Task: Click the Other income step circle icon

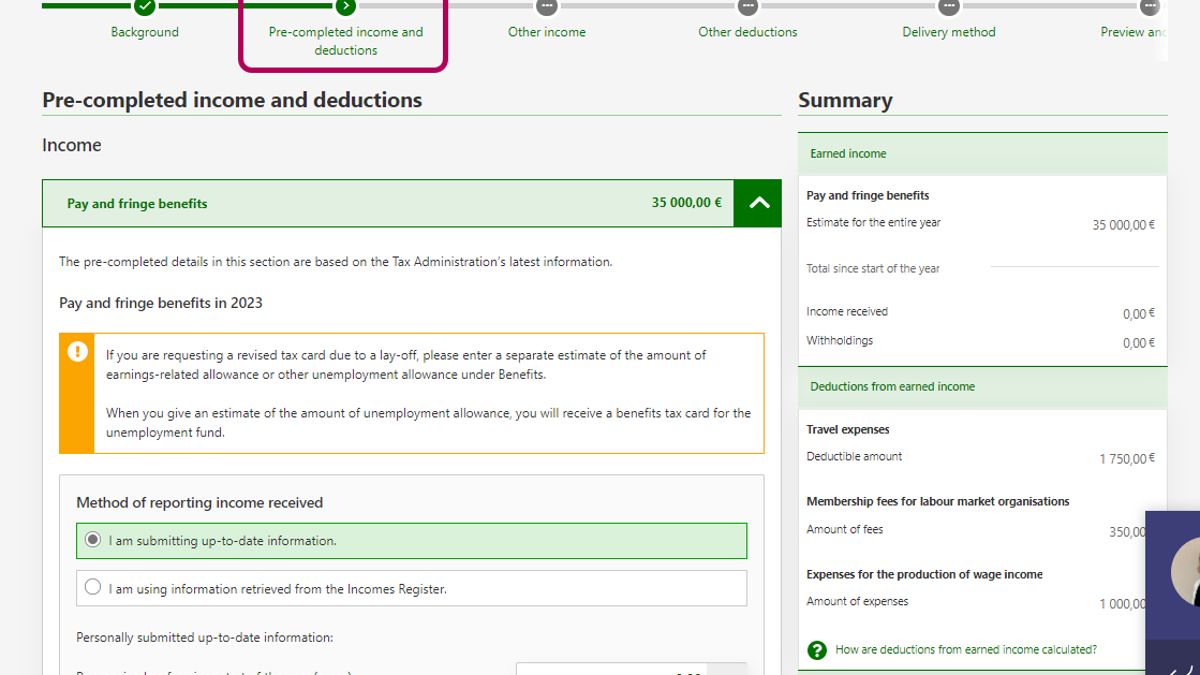Action: click(x=546, y=7)
